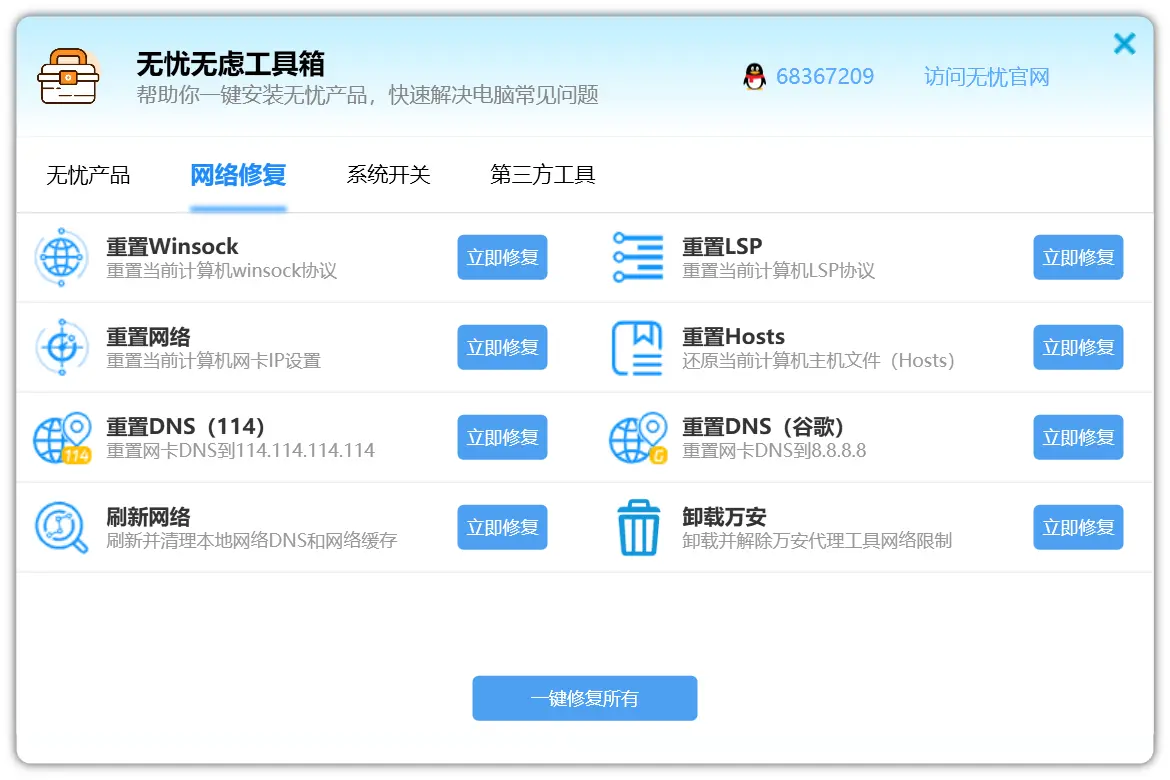The width and height of the screenshot is (1170, 780).
Task: Open the 访问无忧官网 link
Action: tap(986, 77)
